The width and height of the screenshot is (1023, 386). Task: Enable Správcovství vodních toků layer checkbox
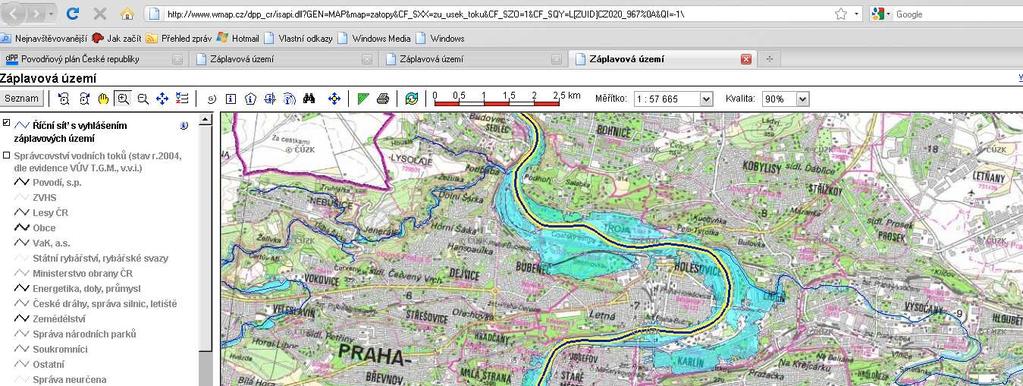coord(7,155)
